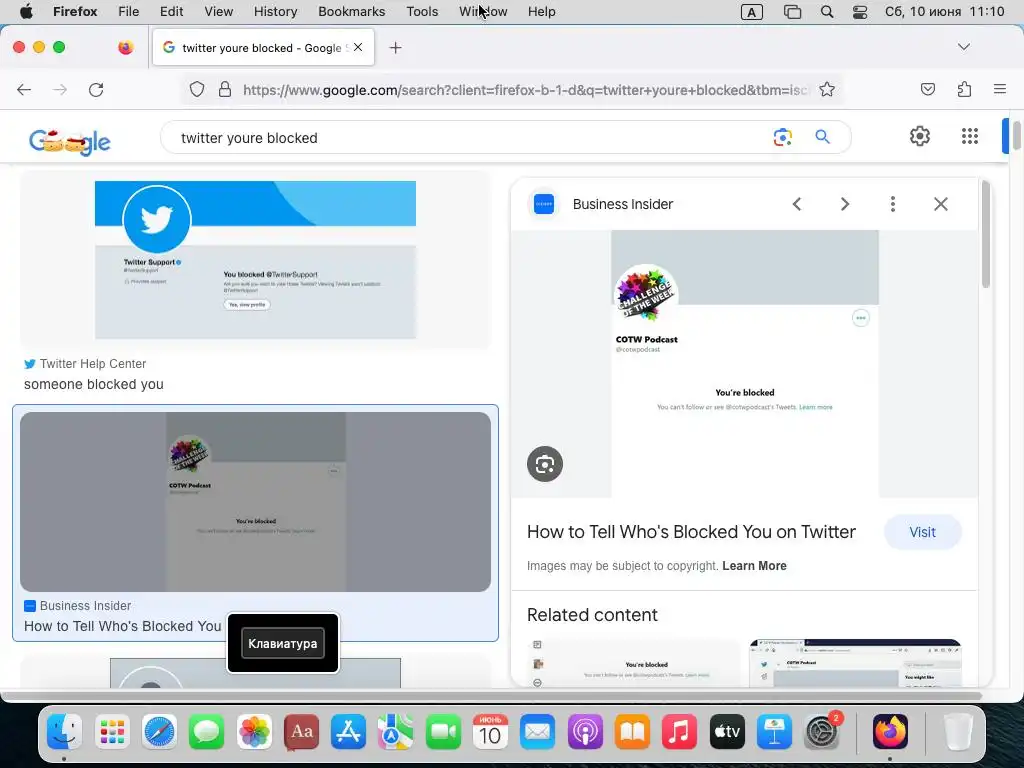Search by image with Google Lens icon

782,137
